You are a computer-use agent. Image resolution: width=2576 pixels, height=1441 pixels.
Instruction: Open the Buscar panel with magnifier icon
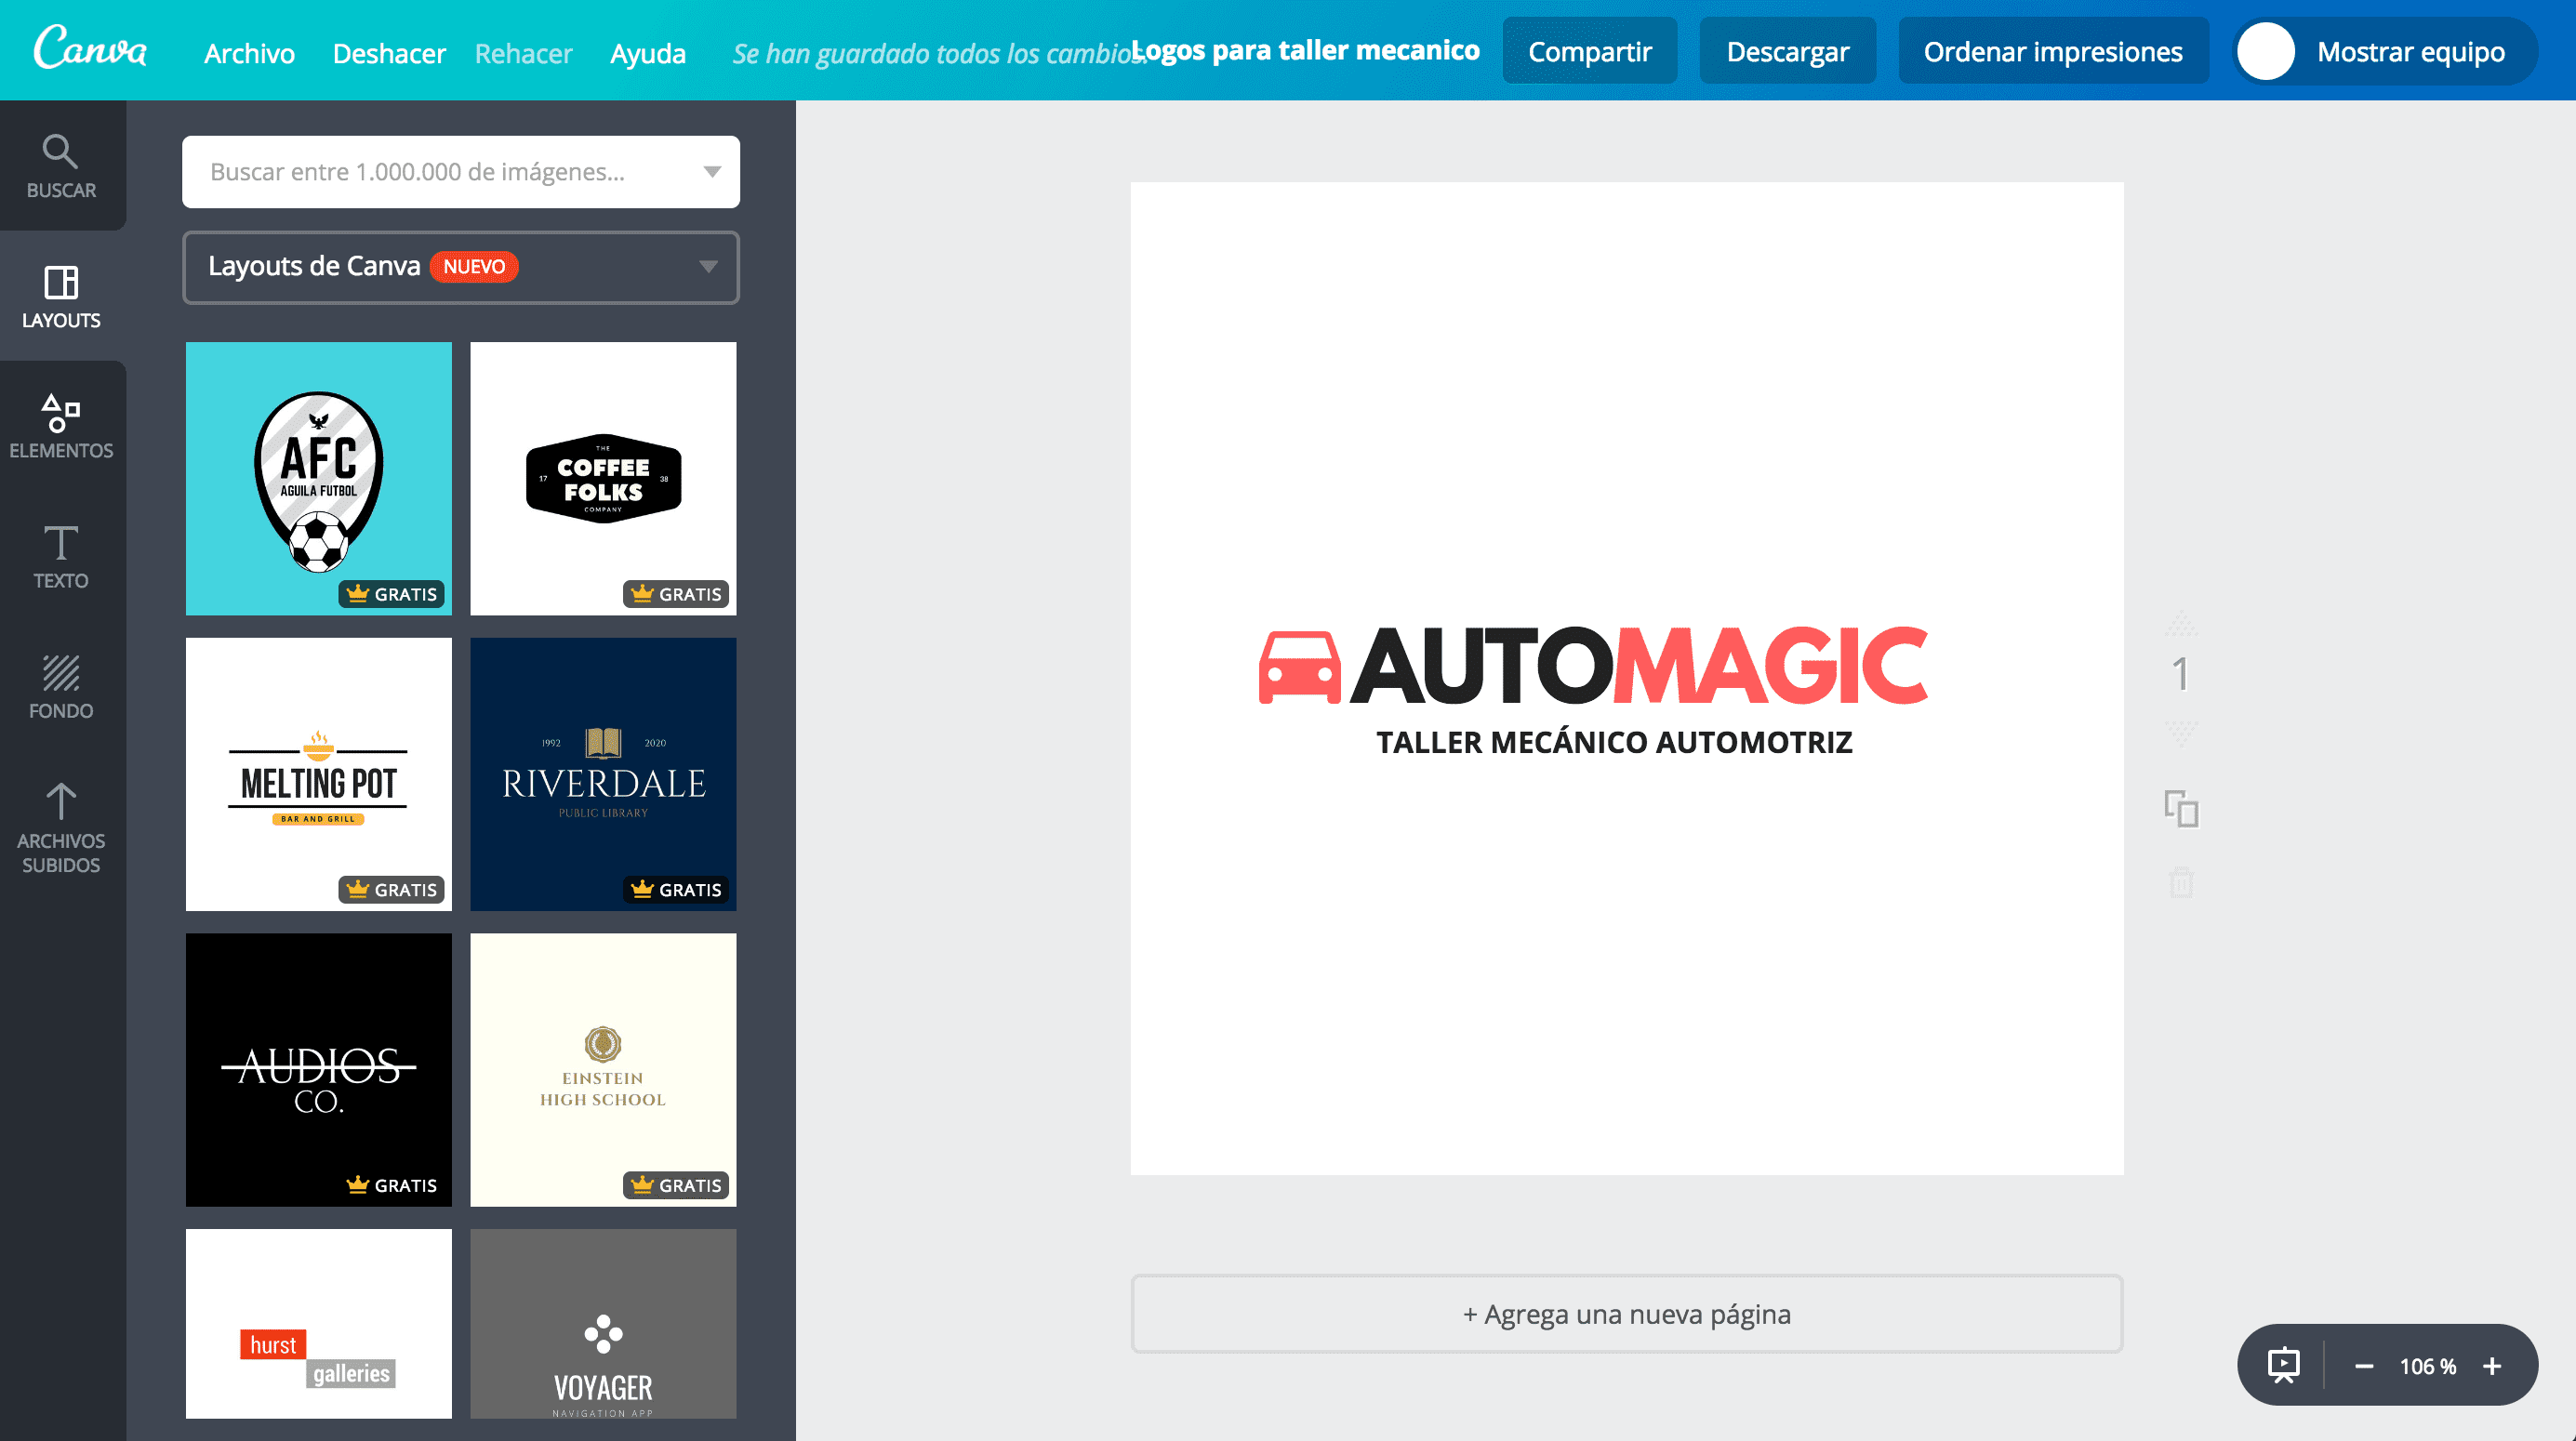tap(62, 165)
